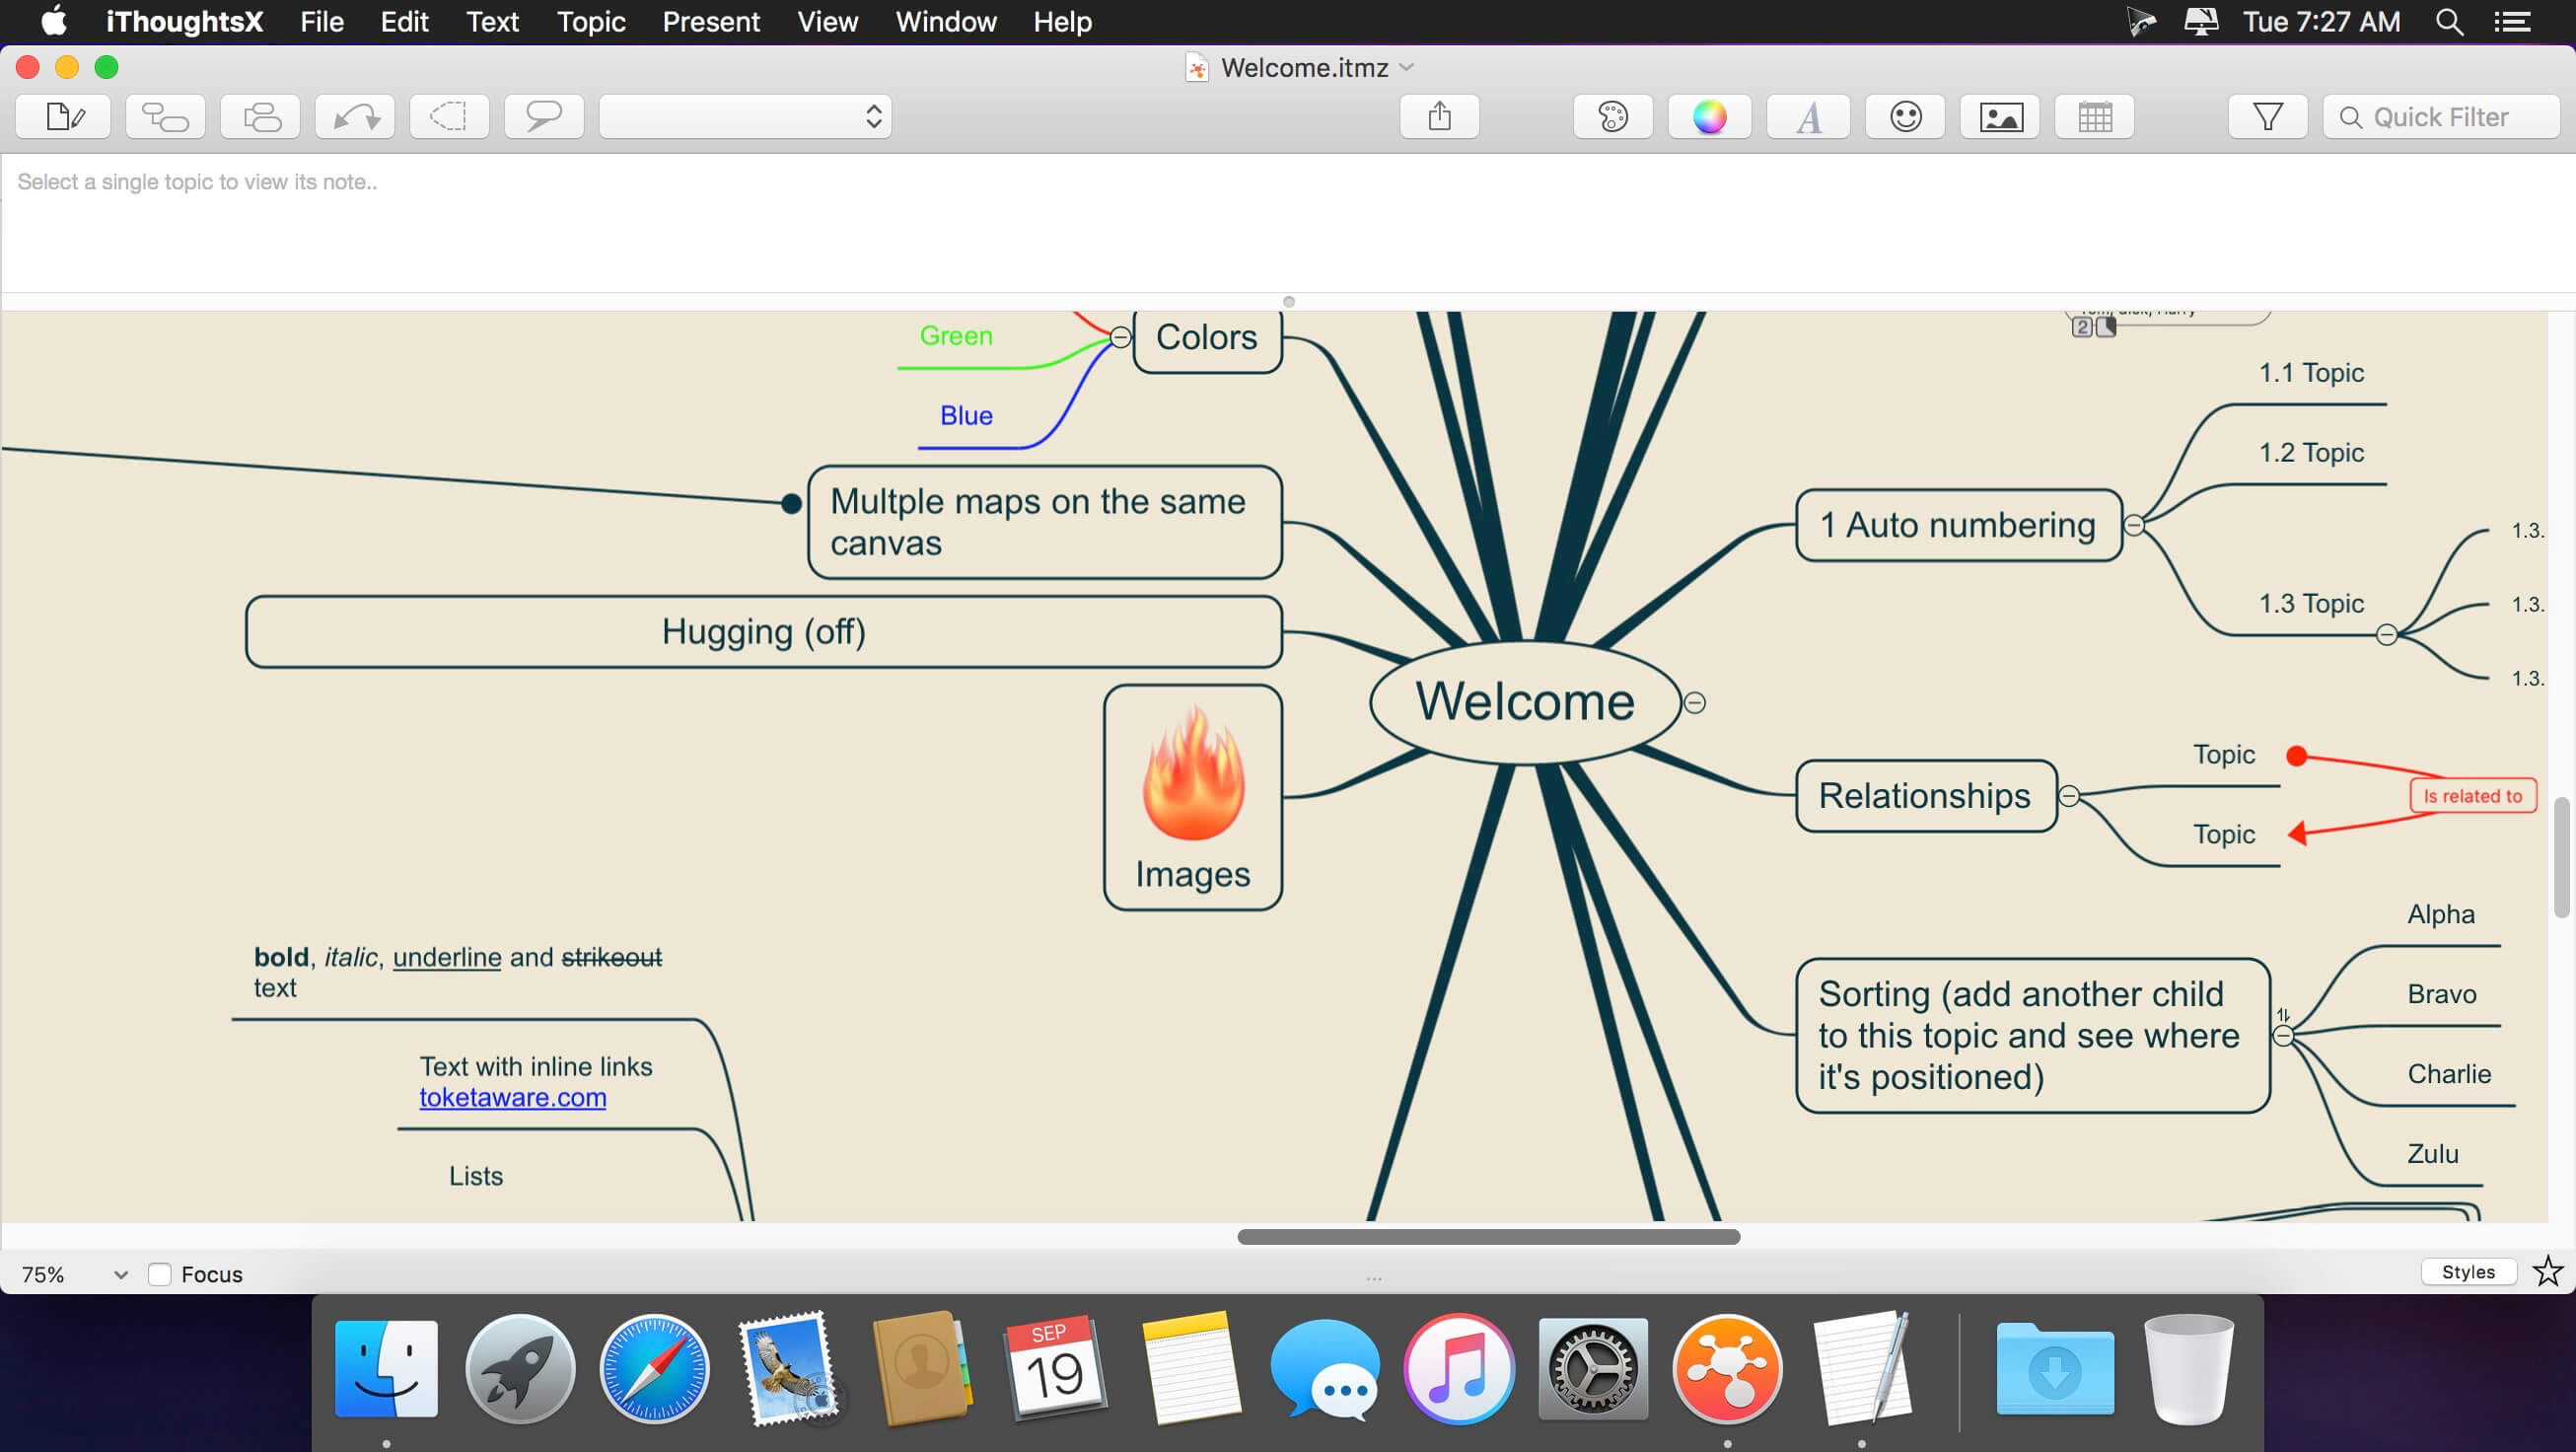2576x1452 pixels.
Task: Add a callout with speech bubble icon
Action: [543, 117]
